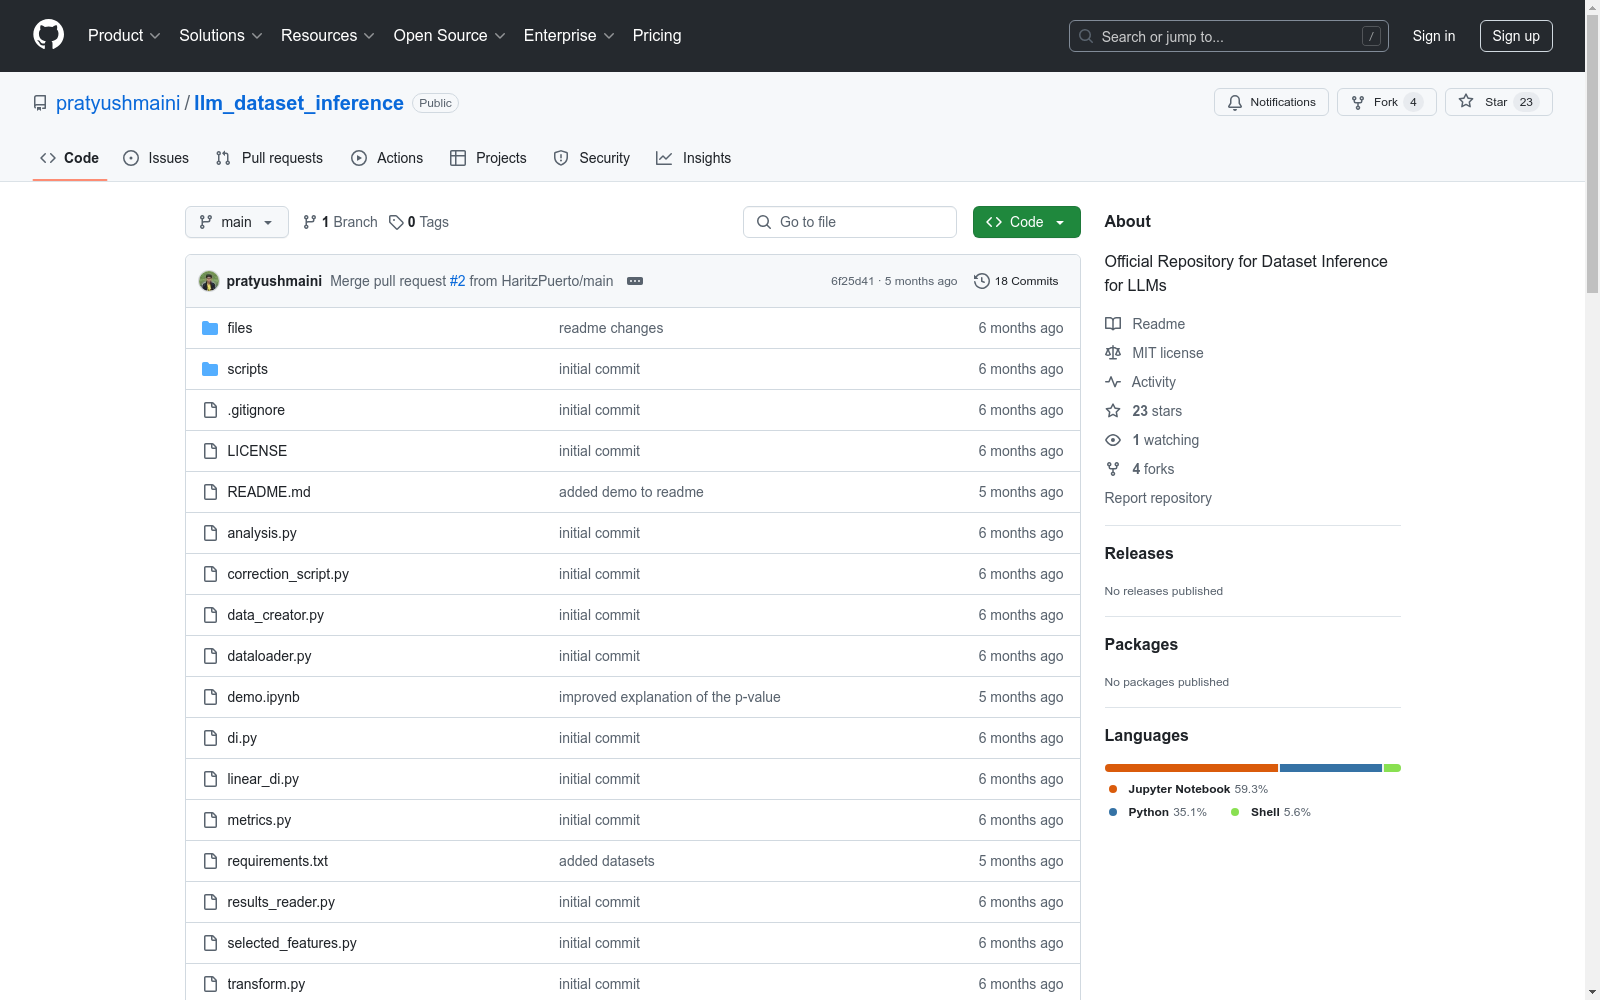The height and width of the screenshot is (1000, 1600).
Task: Open the llm_dataset_inference repository link
Action: click(299, 103)
